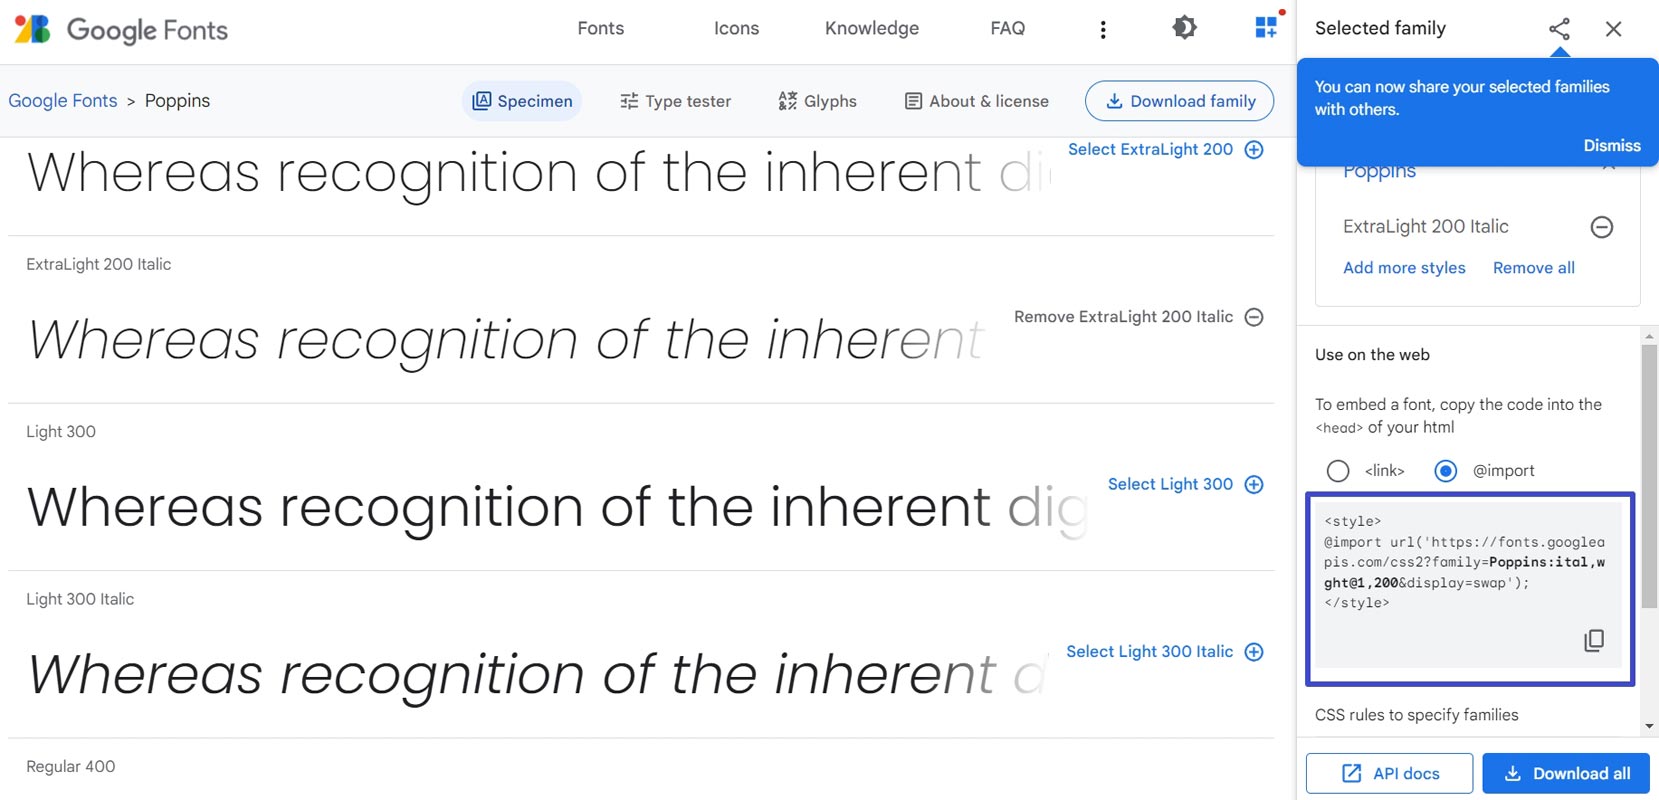This screenshot has height=800, width=1659.
Task: Copy the embed code with clipboard icon
Action: pos(1594,640)
